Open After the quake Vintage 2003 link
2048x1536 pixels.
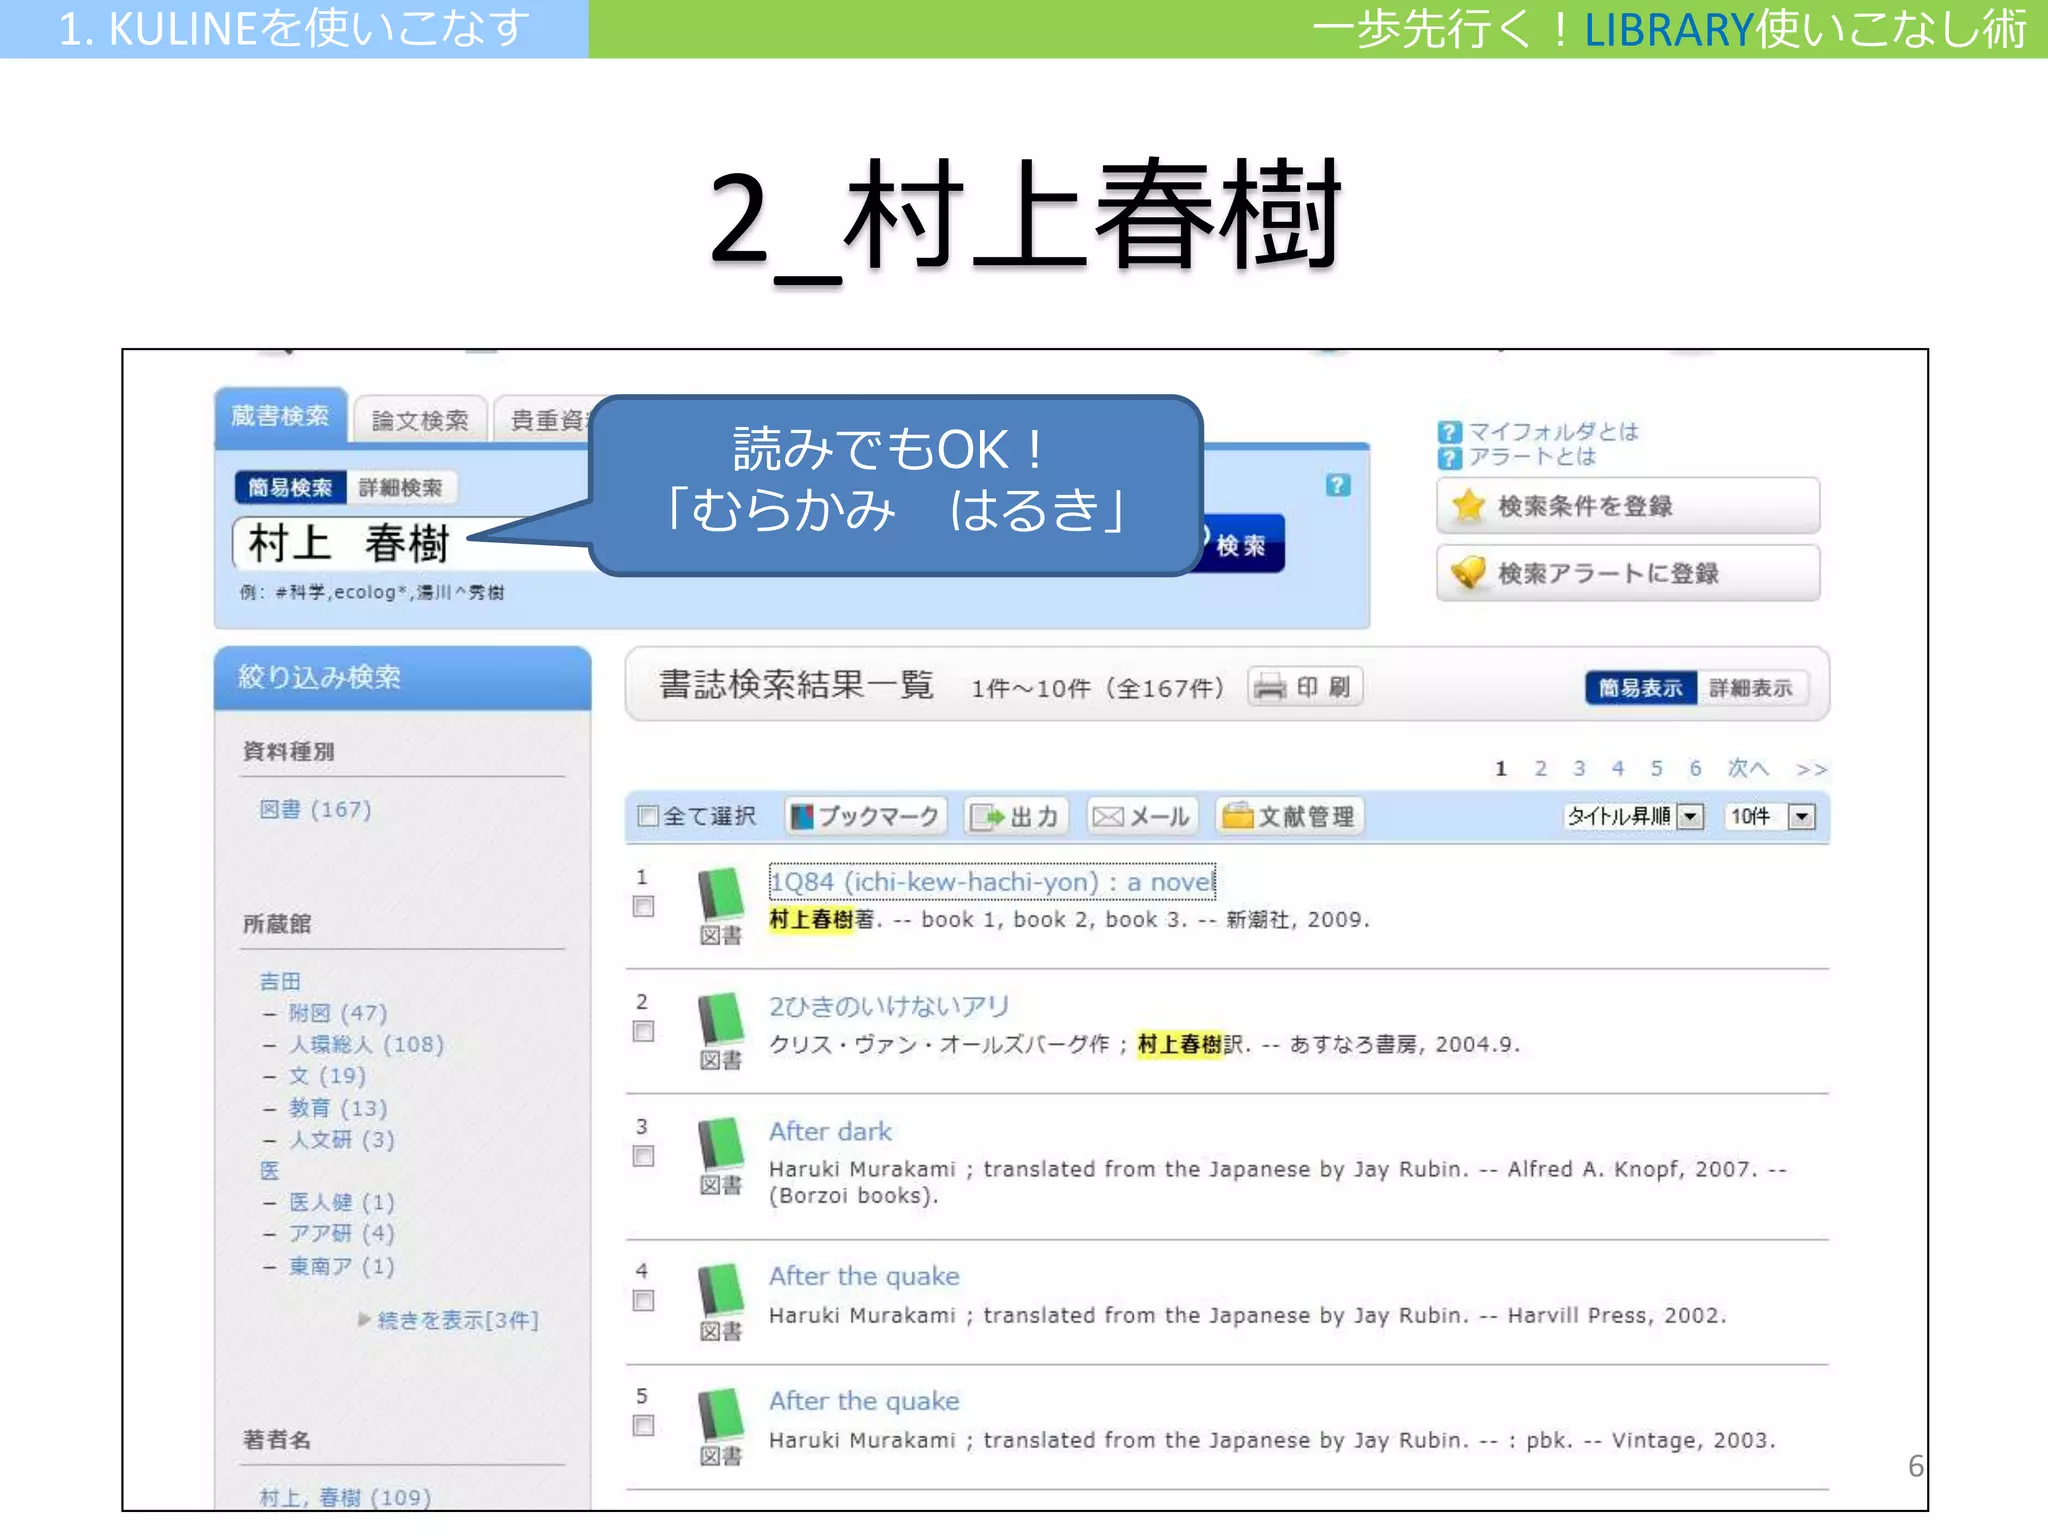[x=864, y=1402]
